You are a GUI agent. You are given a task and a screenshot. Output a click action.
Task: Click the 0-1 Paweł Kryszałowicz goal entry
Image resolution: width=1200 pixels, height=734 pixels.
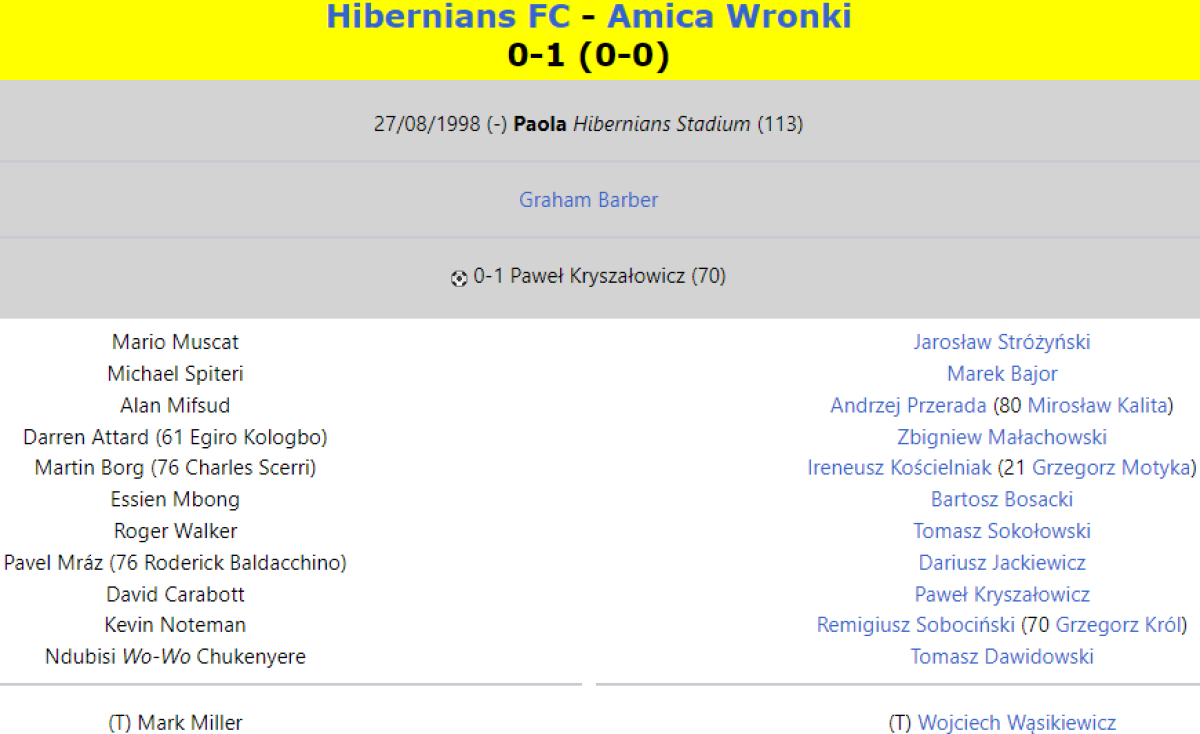(599, 277)
